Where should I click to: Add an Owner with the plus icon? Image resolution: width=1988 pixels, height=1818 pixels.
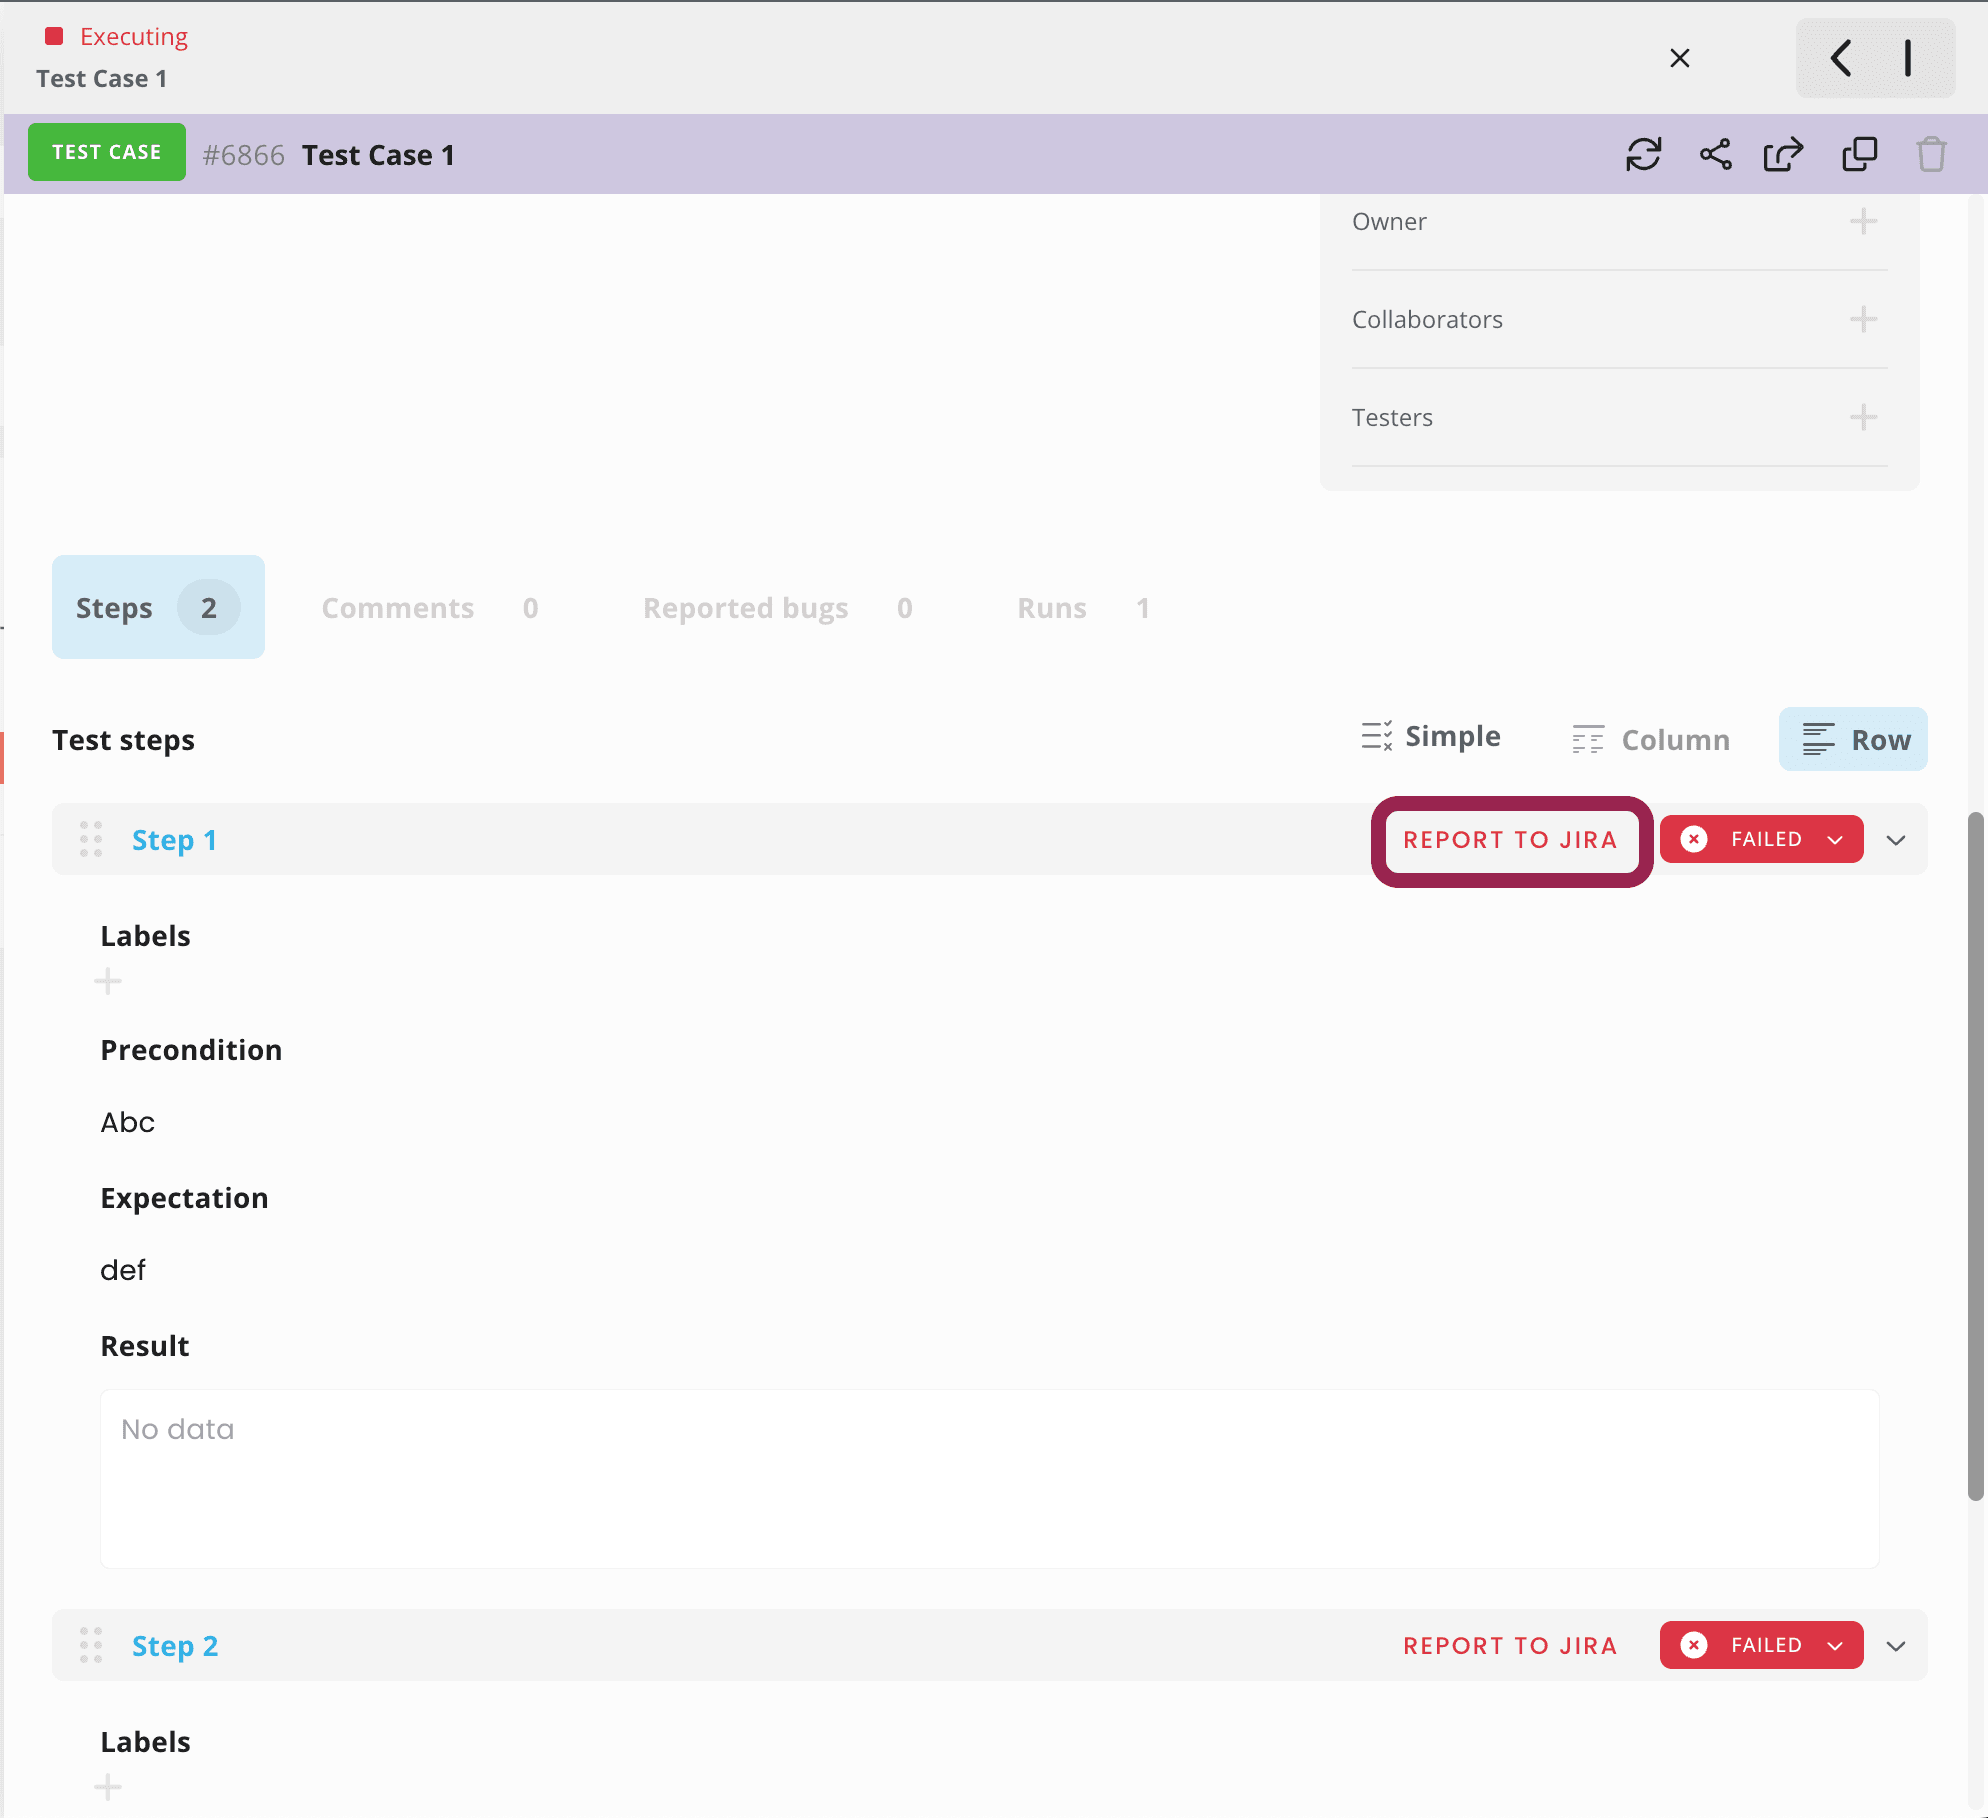(1863, 221)
